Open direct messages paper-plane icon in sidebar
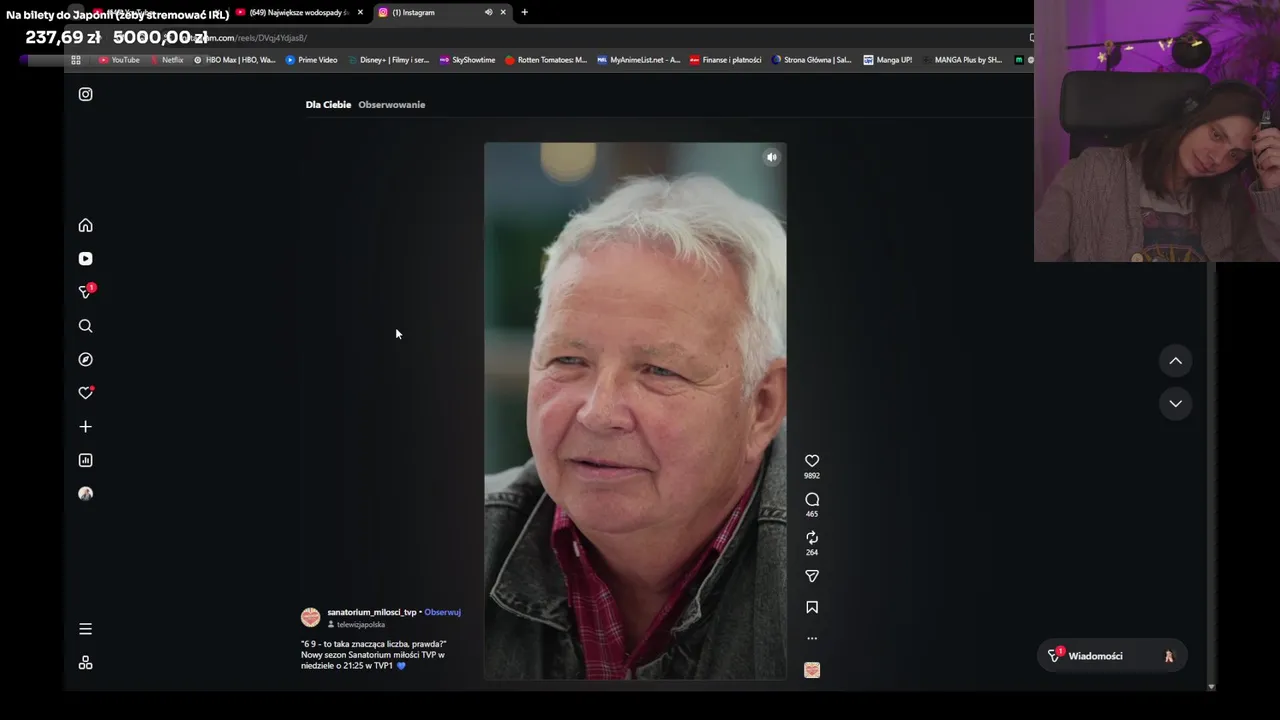This screenshot has height=720, width=1280. tap(86, 292)
